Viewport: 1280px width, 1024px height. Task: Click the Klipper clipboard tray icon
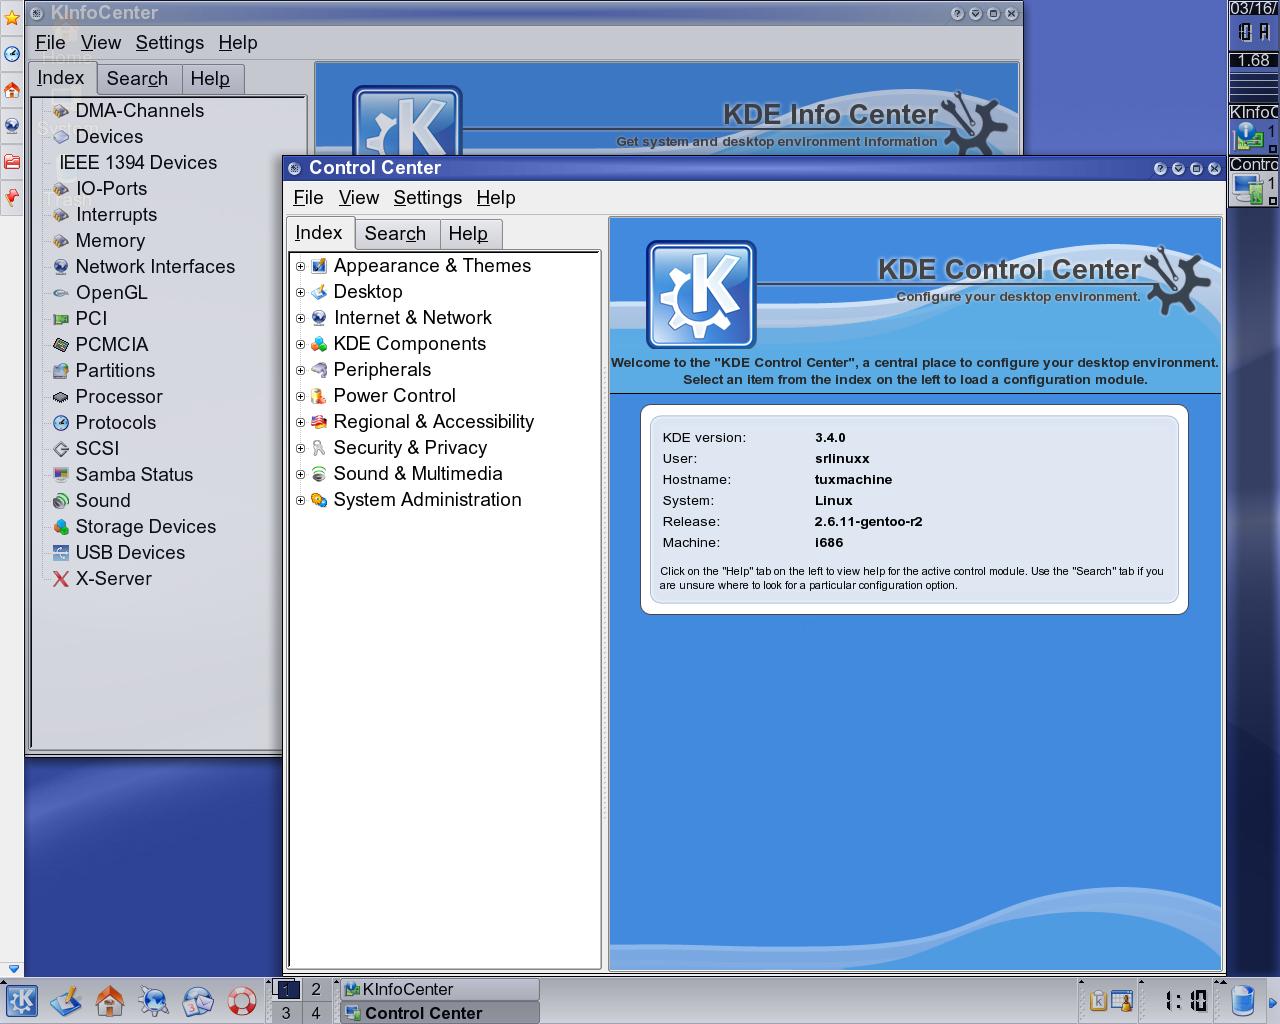click(x=1098, y=1000)
